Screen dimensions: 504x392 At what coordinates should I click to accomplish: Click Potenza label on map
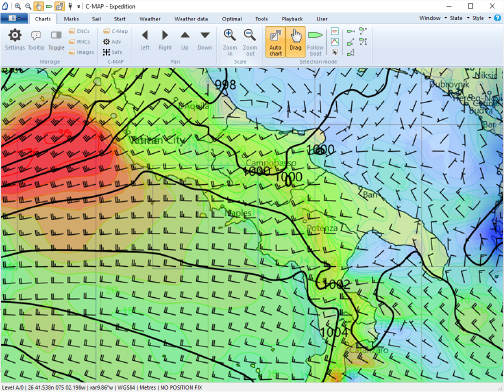(322, 228)
